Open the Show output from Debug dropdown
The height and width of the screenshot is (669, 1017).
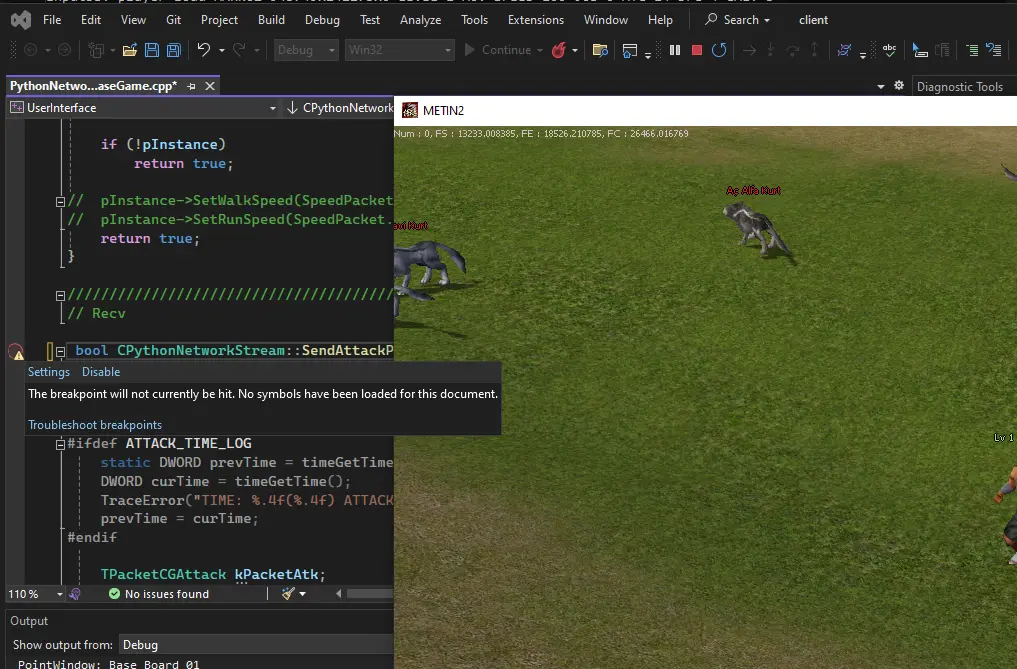[256, 645]
